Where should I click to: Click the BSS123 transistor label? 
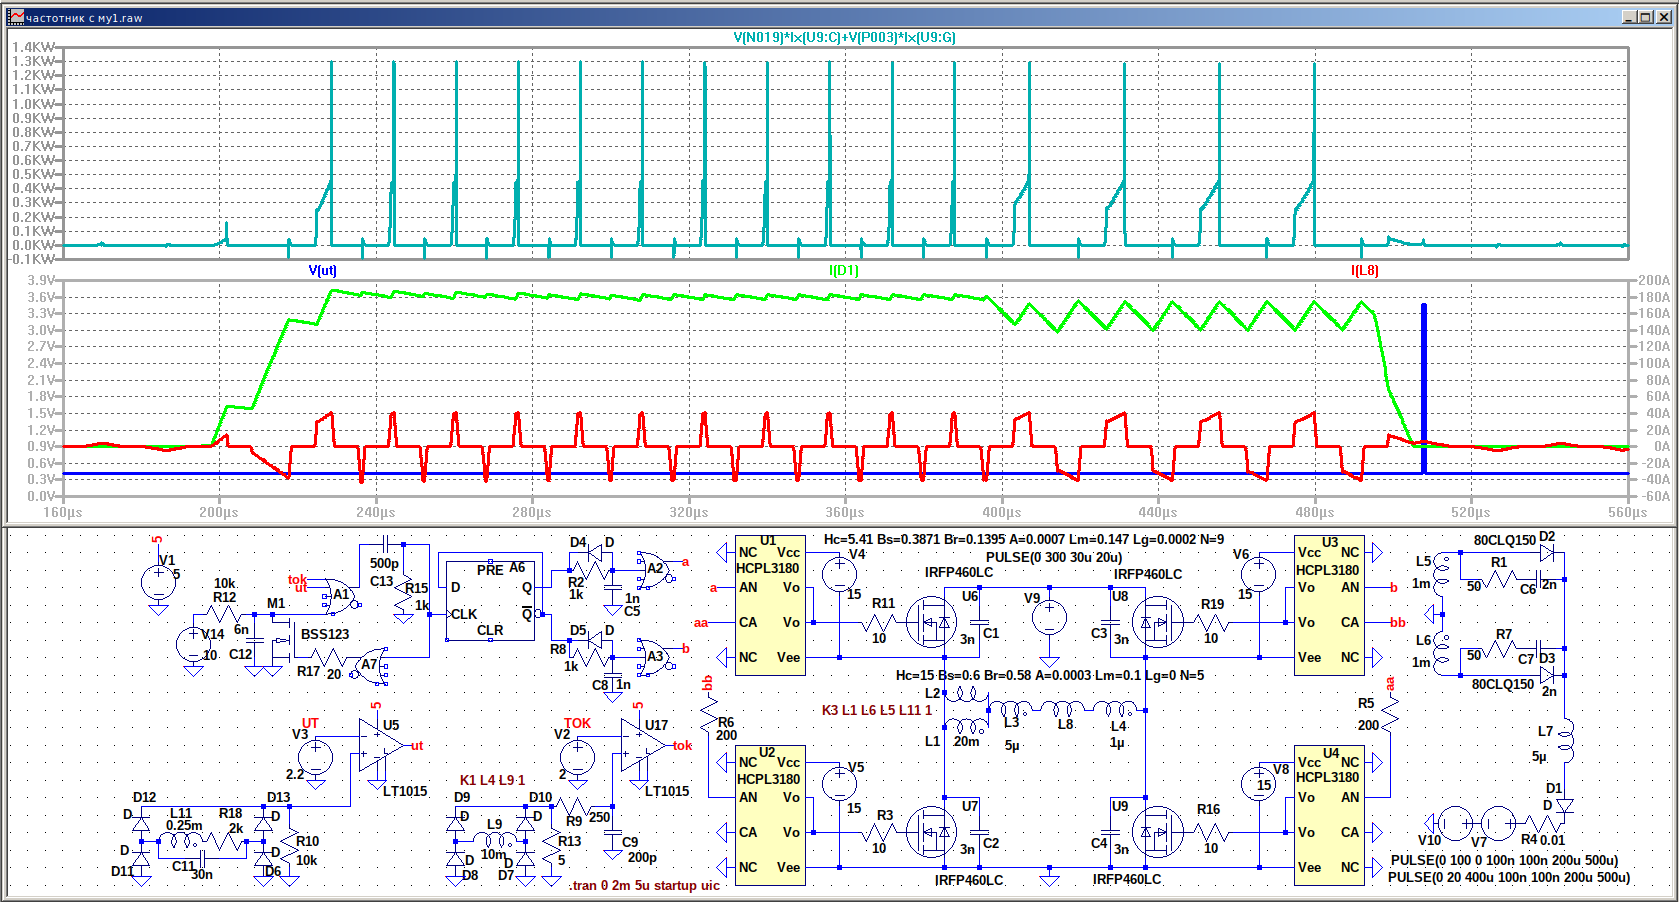(325, 634)
